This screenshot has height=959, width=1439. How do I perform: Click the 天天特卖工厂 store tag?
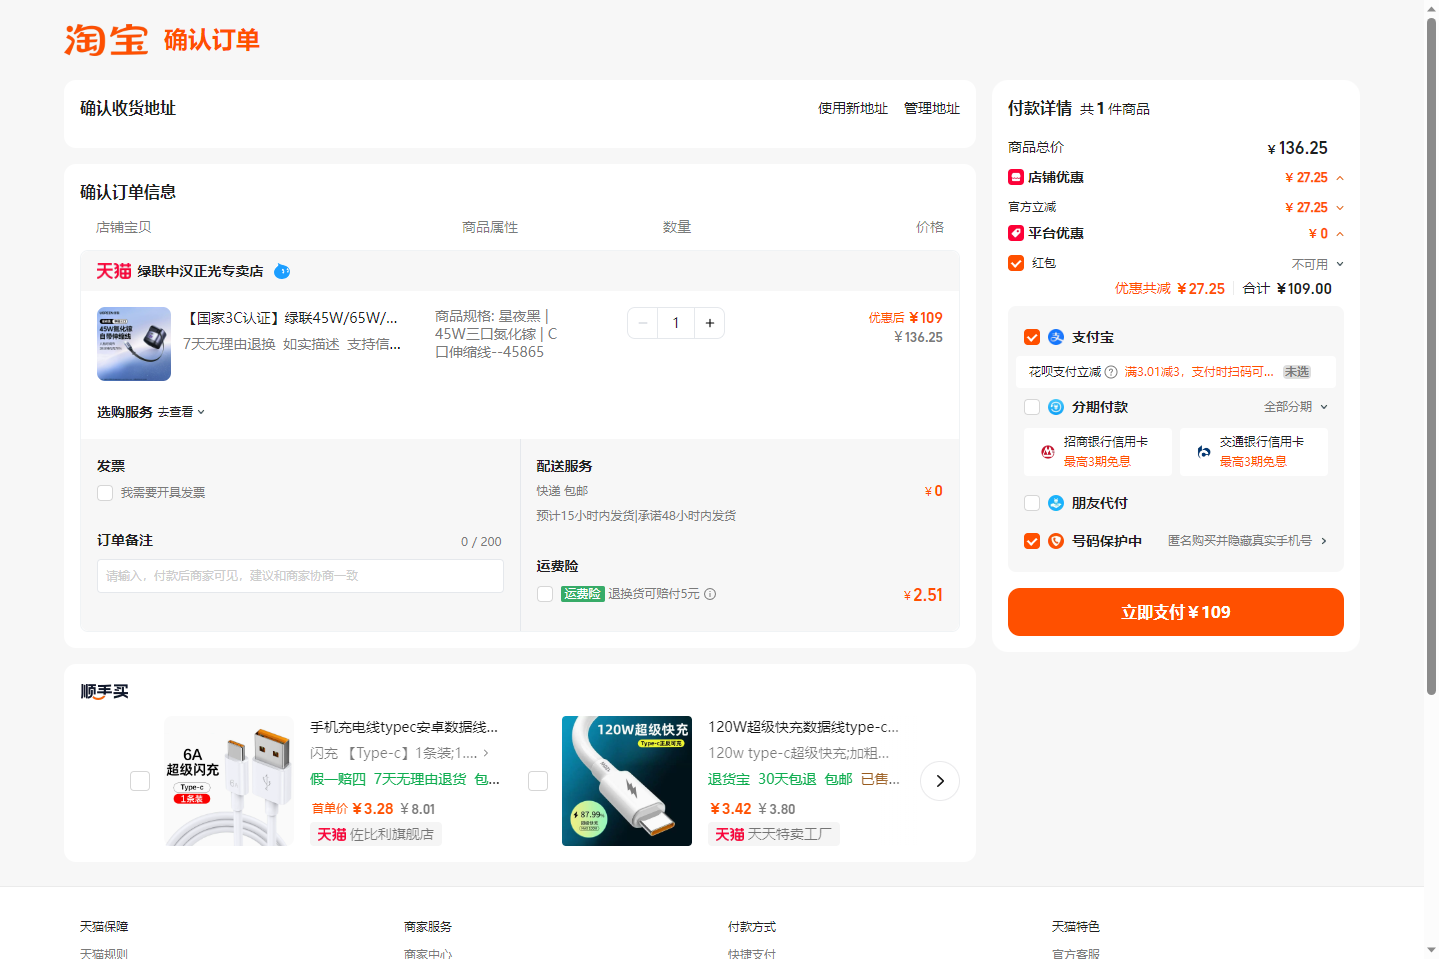(774, 834)
